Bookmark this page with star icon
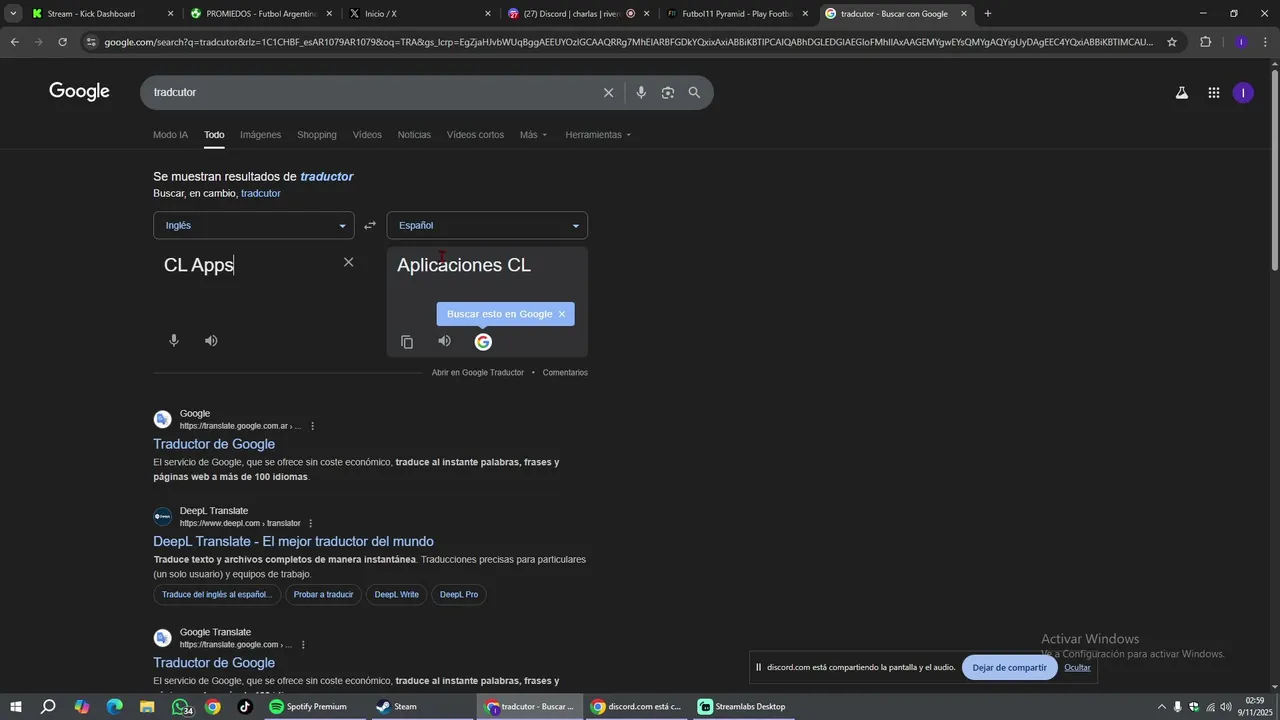 click(1172, 42)
